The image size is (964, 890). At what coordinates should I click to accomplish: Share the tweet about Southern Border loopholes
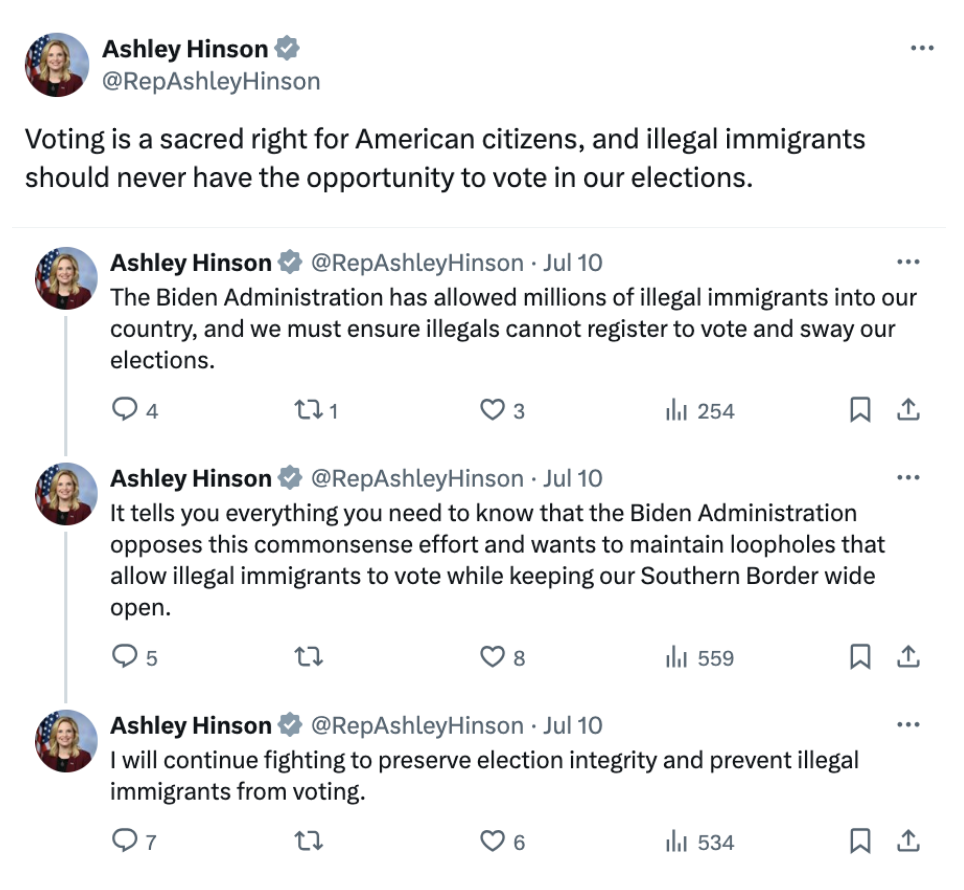[907, 657]
